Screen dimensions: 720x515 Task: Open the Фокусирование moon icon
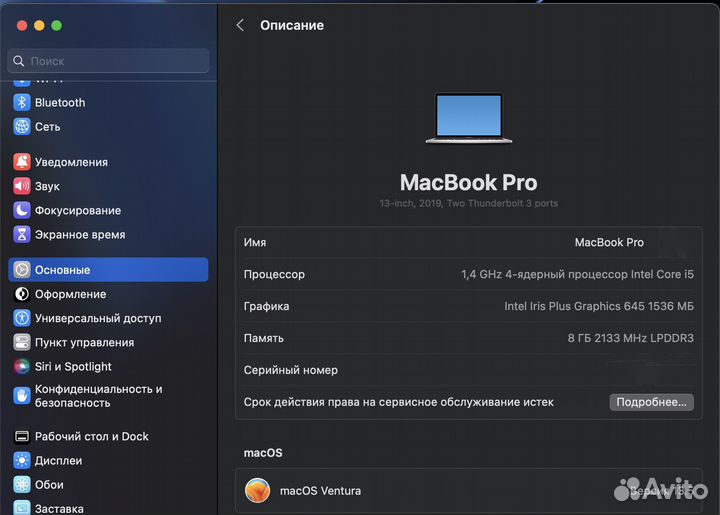coord(22,210)
